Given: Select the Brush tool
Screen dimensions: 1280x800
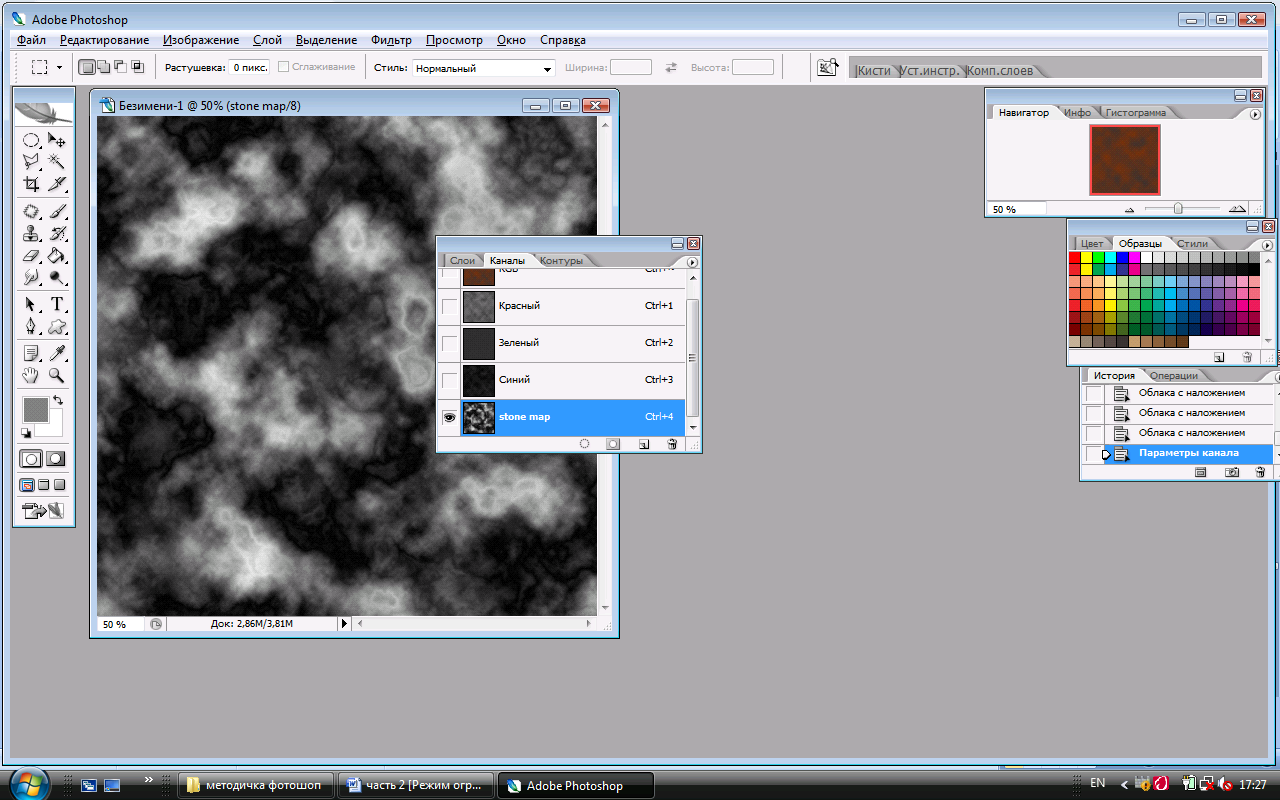Looking at the screenshot, I should point(57,211).
